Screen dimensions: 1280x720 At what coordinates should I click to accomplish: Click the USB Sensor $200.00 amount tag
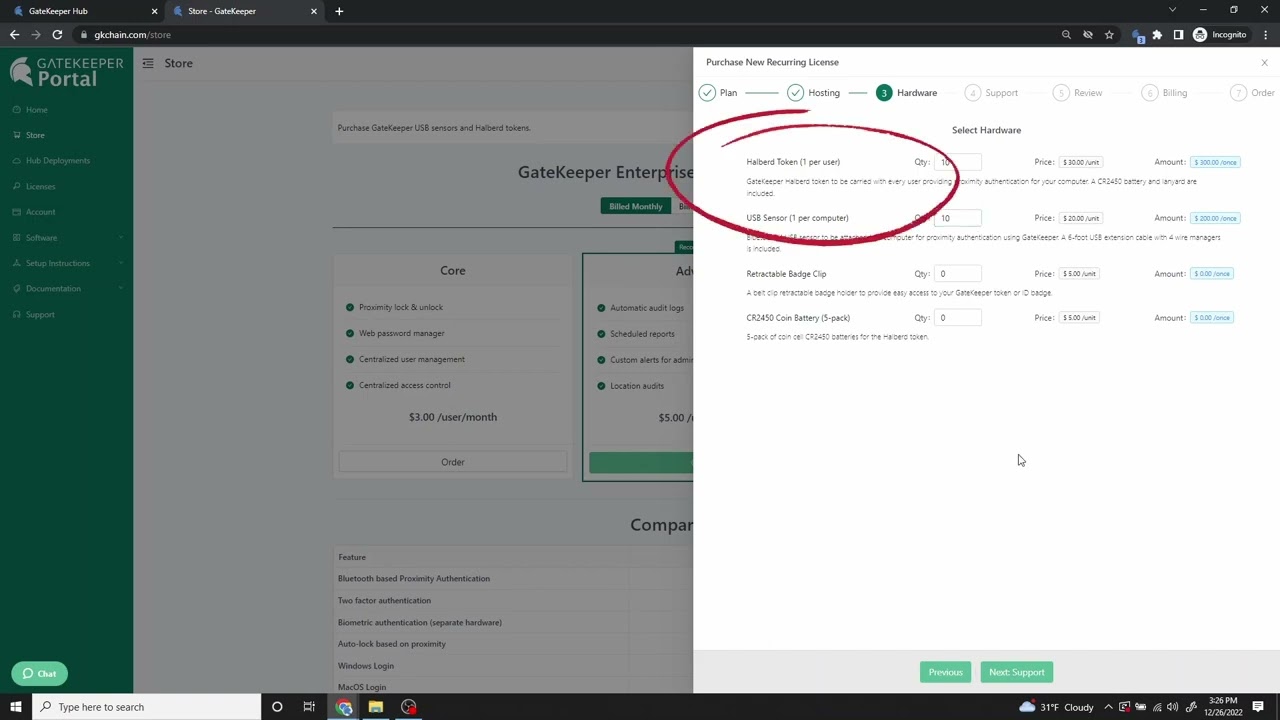click(x=1215, y=218)
